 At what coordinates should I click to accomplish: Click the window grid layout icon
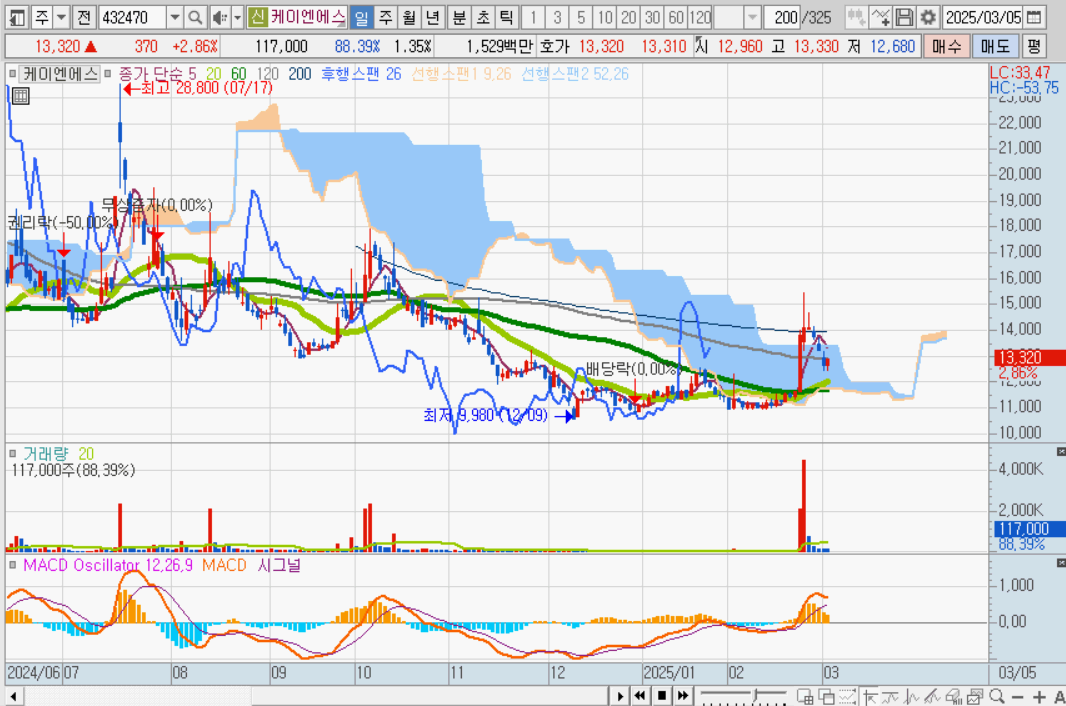805,696
